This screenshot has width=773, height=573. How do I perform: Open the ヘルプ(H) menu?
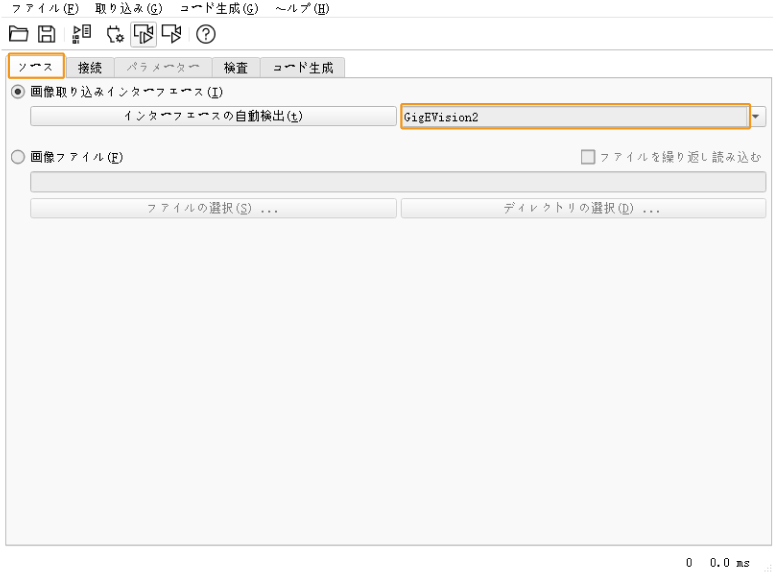click(x=302, y=8)
